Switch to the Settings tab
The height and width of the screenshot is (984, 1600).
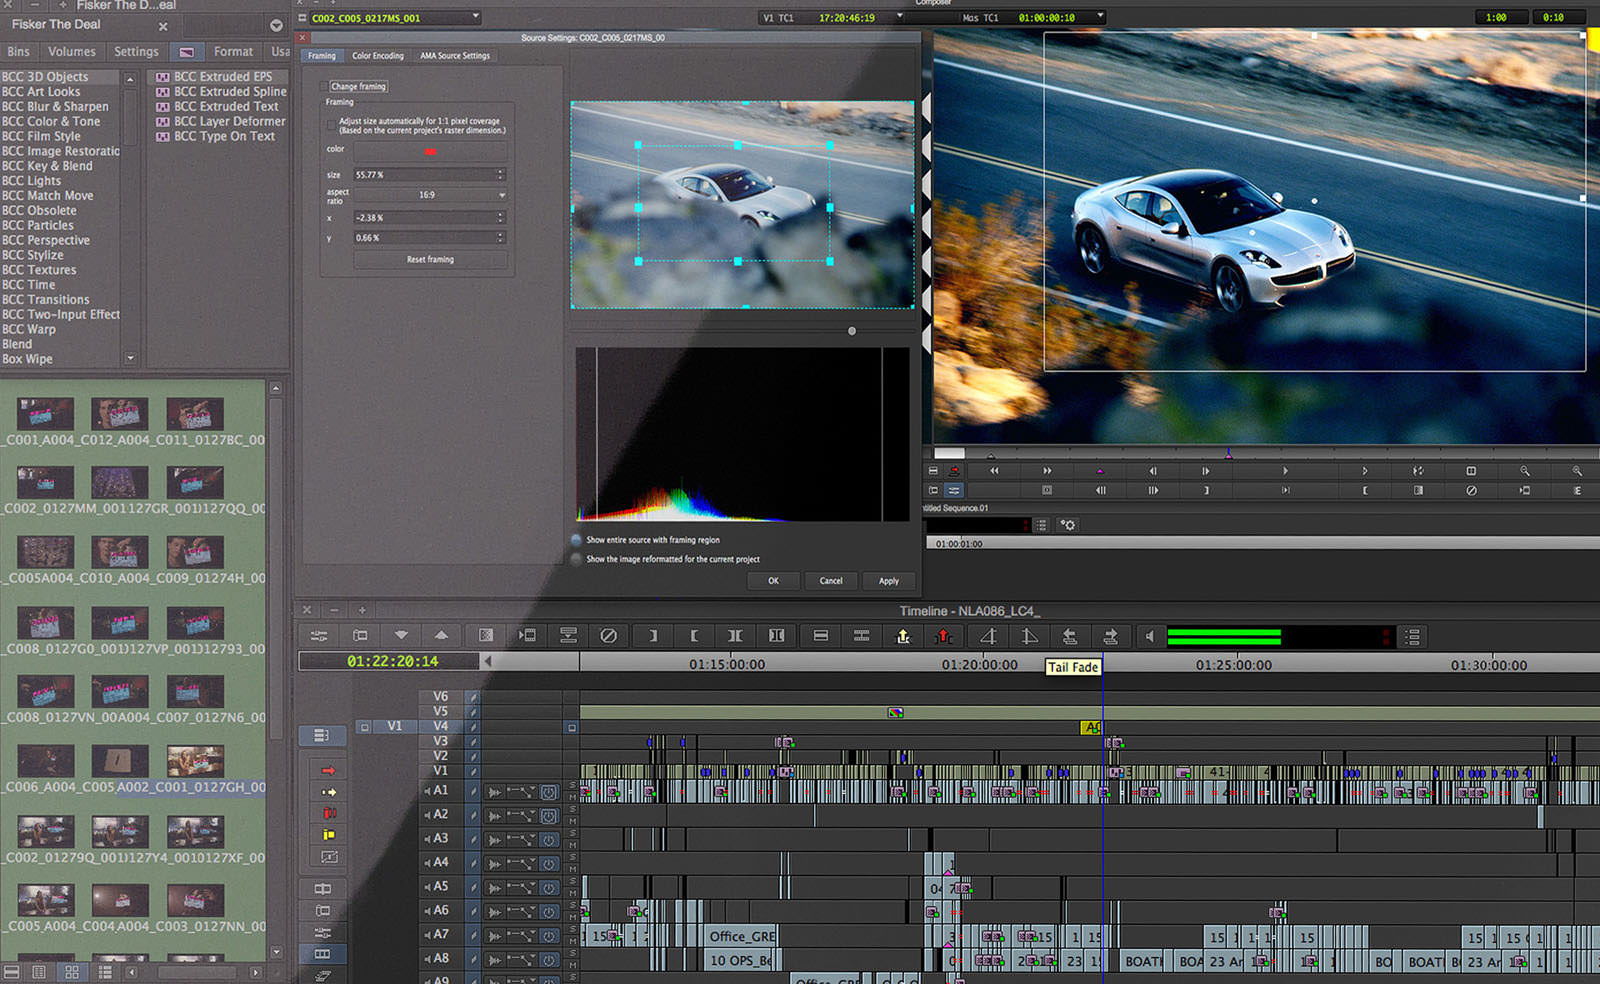tap(136, 52)
